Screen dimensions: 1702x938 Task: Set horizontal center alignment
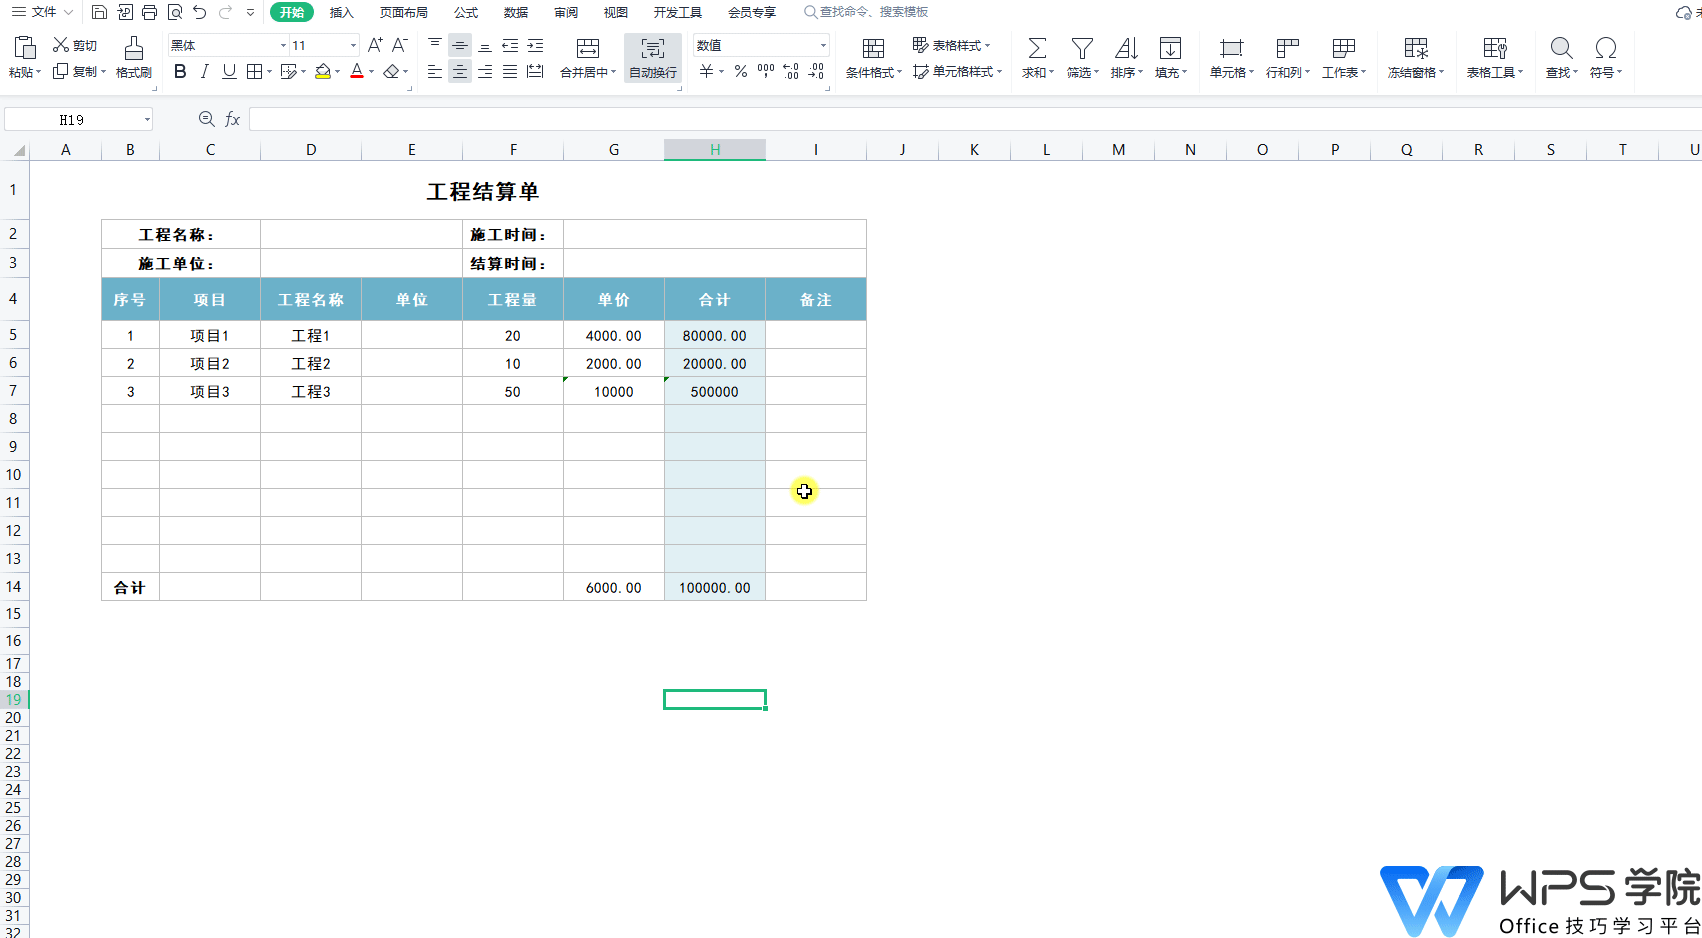point(460,71)
